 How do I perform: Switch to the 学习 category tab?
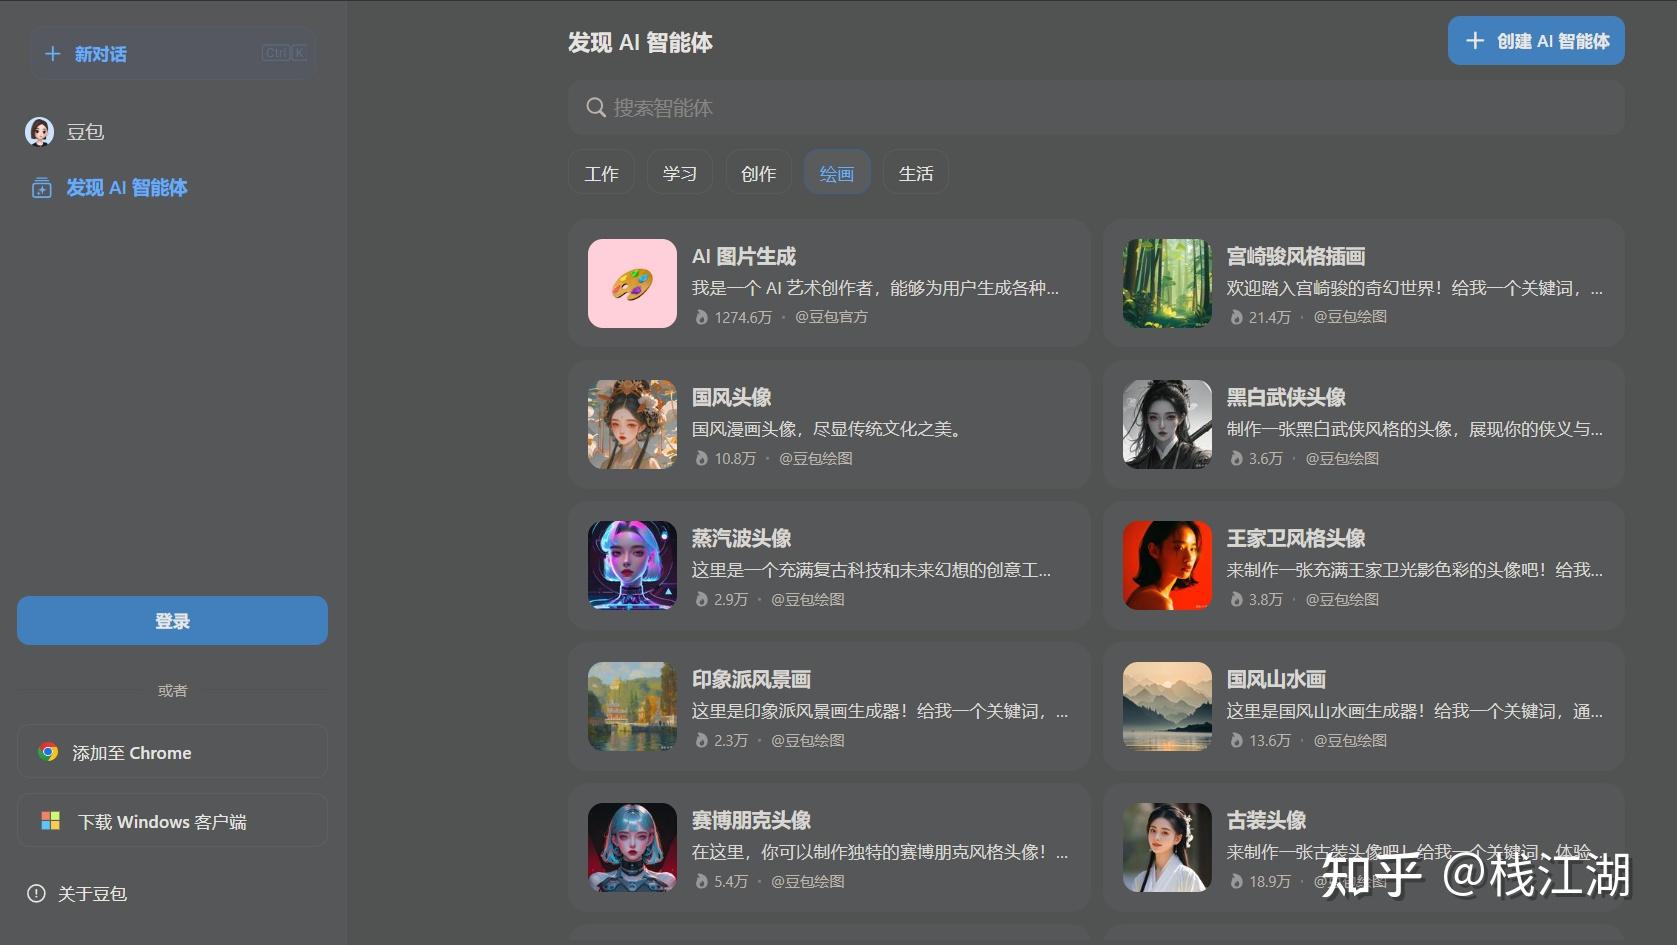click(679, 173)
